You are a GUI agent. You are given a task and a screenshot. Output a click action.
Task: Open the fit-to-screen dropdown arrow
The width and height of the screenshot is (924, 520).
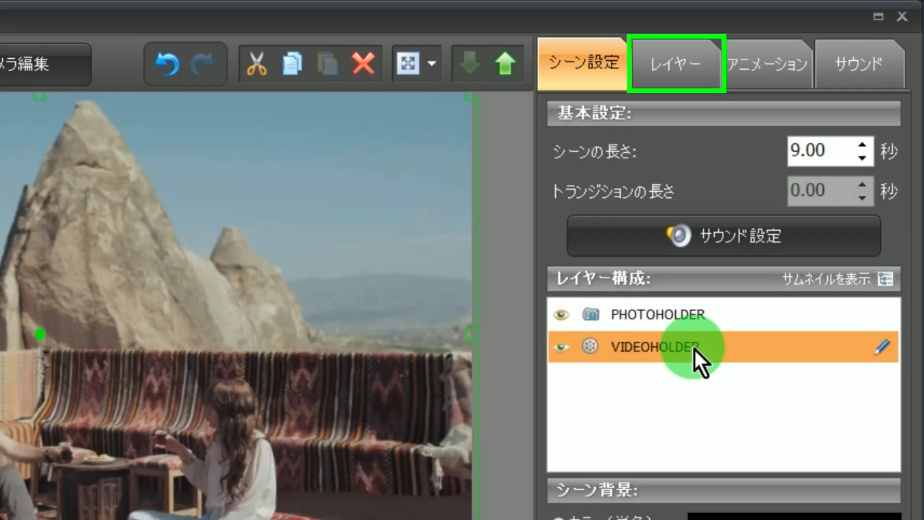pyautogui.click(x=432, y=64)
